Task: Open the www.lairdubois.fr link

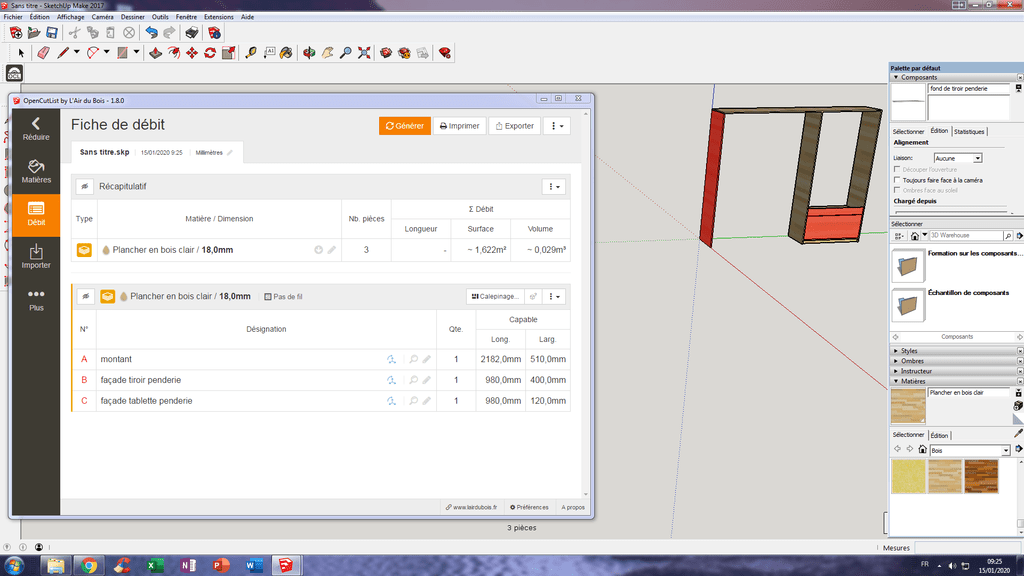Action: pyautogui.click(x=472, y=507)
